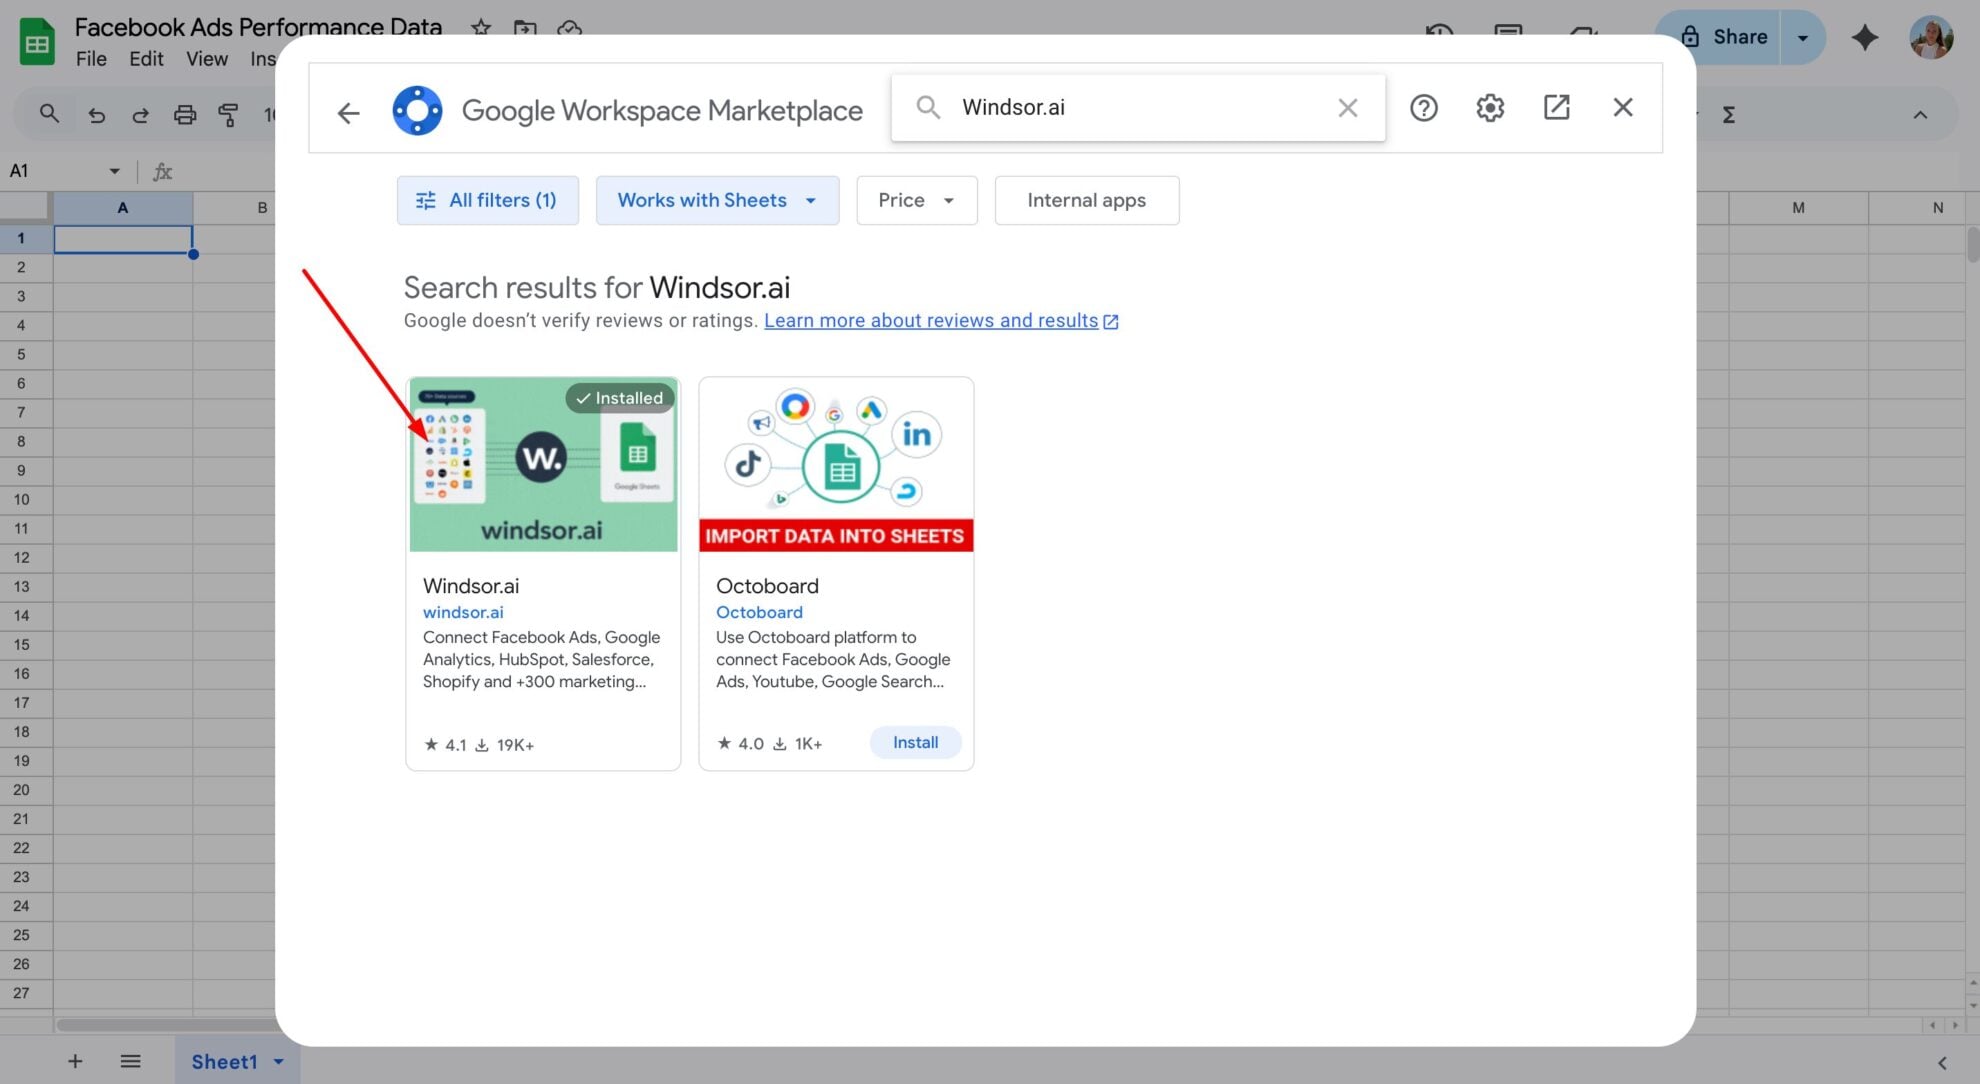Open the Sheet1 tab dropdown arrow
The image size is (1980, 1084).
(279, 1061)
